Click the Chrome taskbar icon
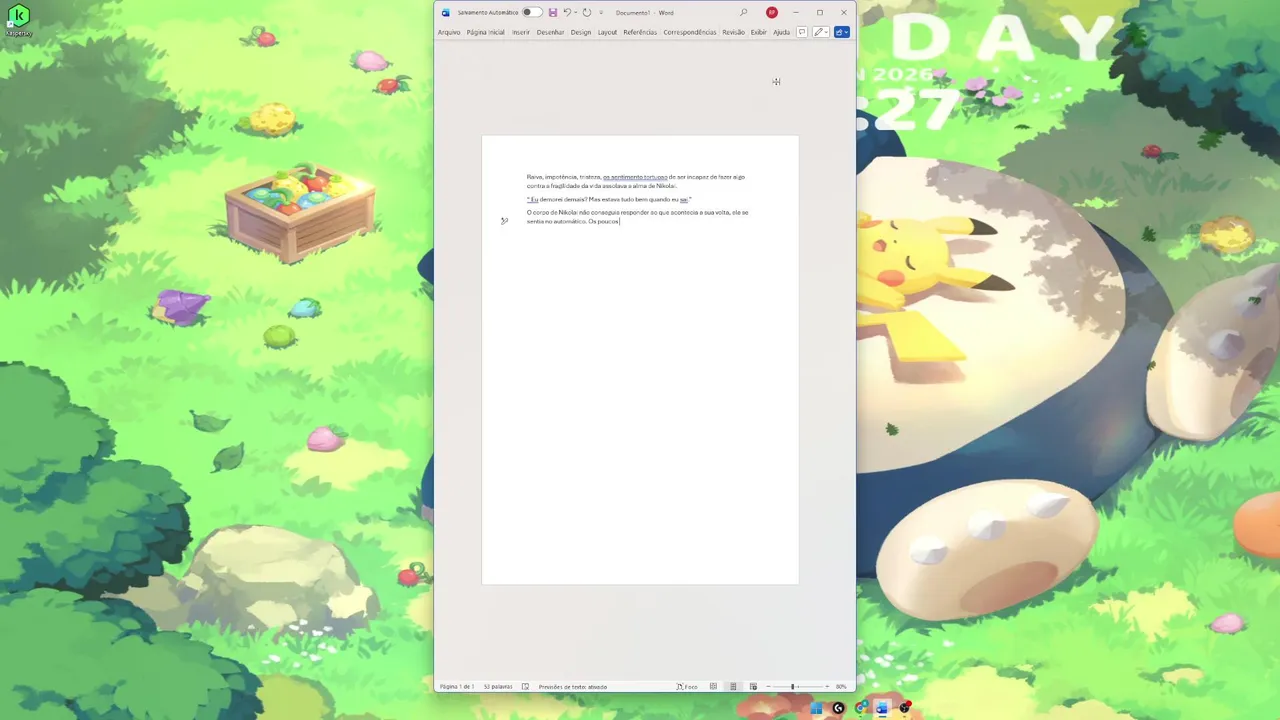Viewport: 1280px width, 720px height. click(x=860, y=708)
